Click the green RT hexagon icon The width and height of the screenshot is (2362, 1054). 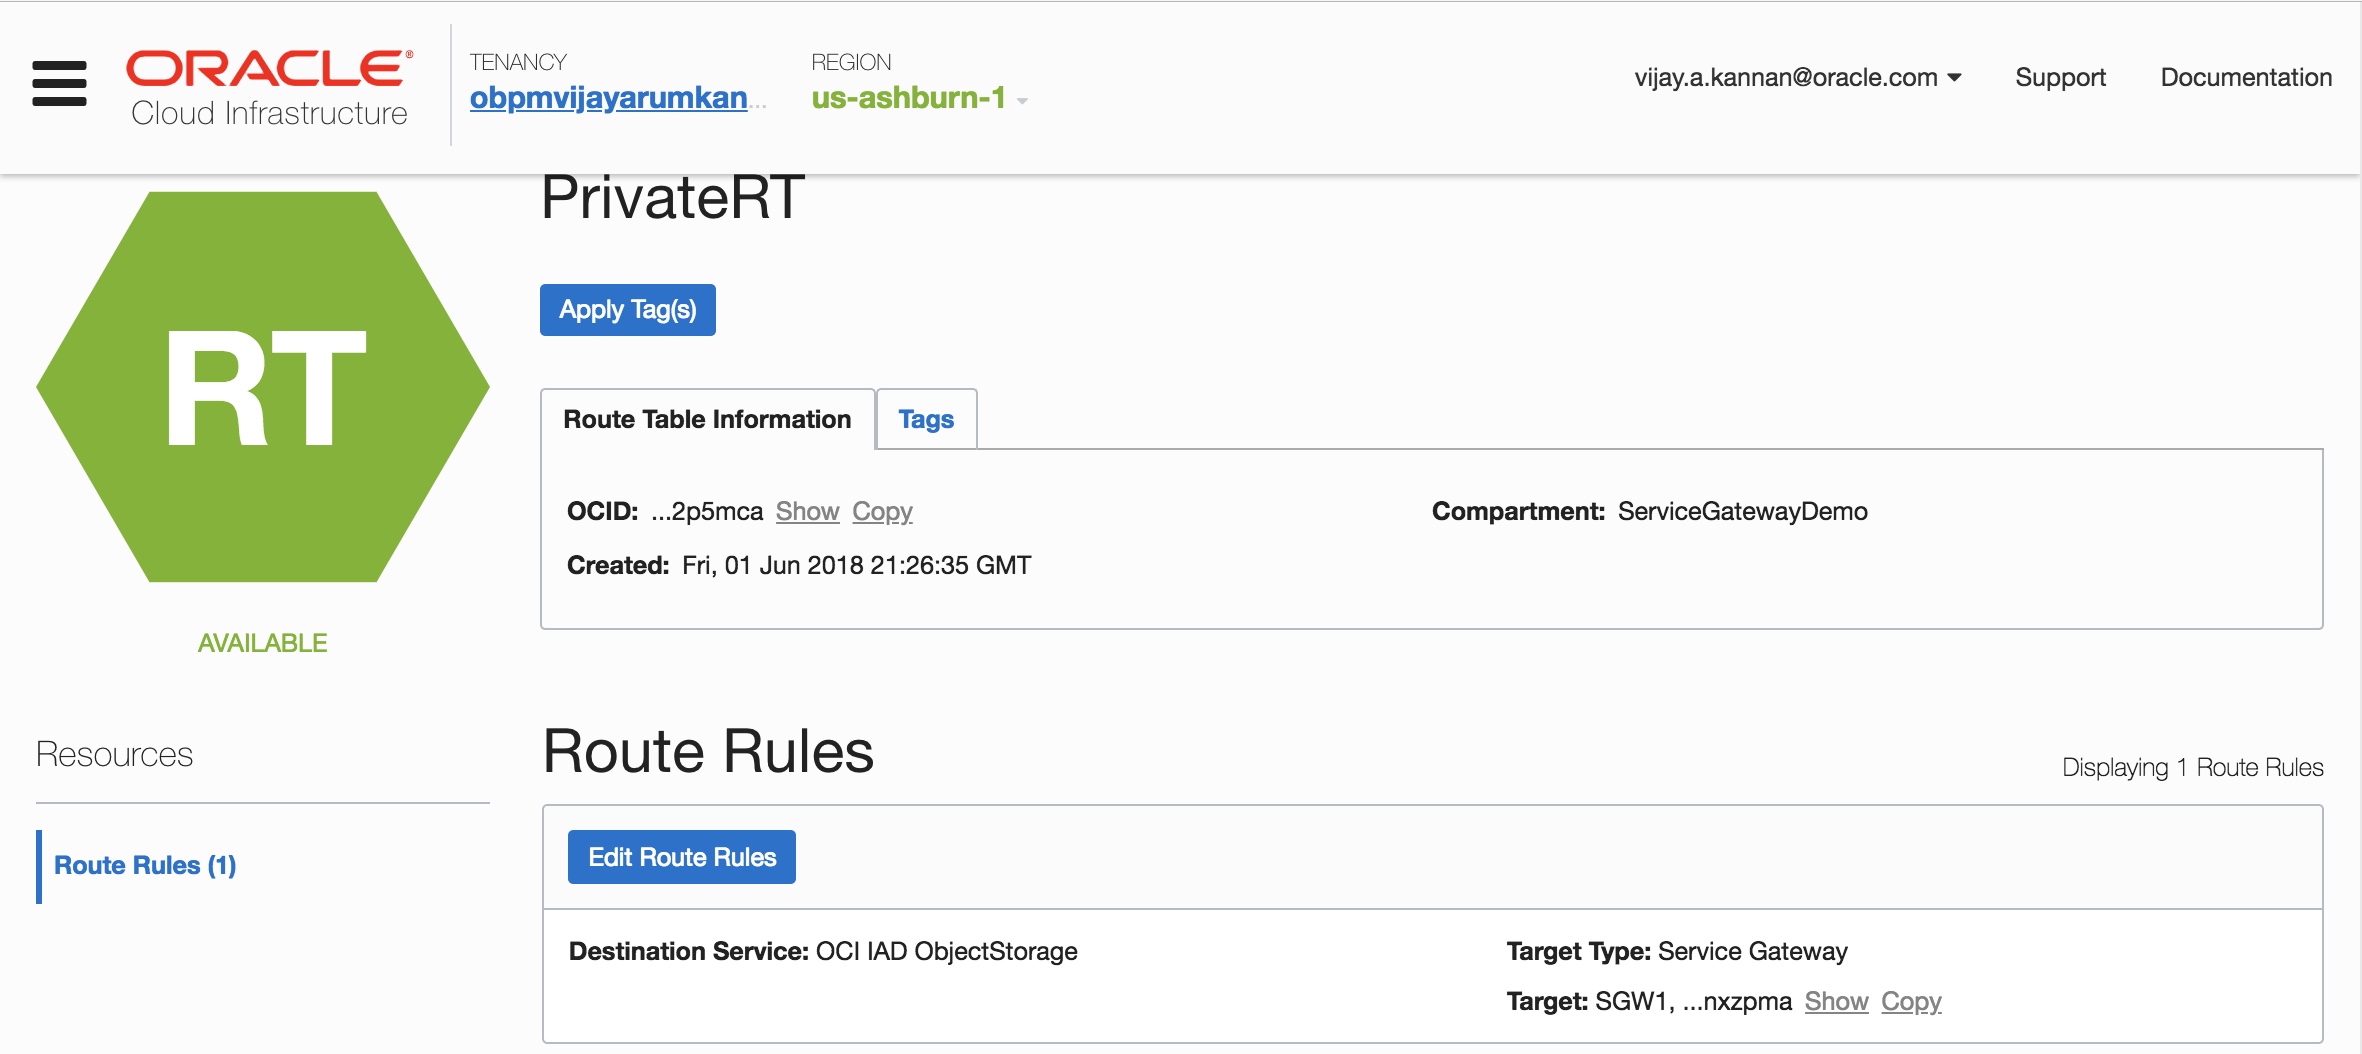click(x=263, y=386)
